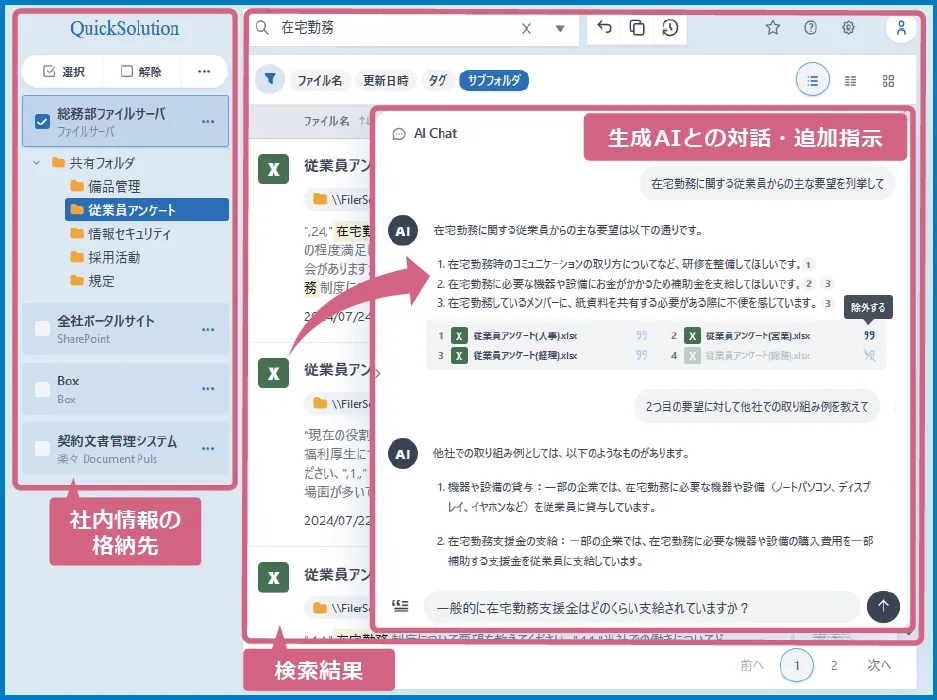This screenshot has height=700, width=937.
Task: Click first search result Excel file icon
Action: [274, 169]
